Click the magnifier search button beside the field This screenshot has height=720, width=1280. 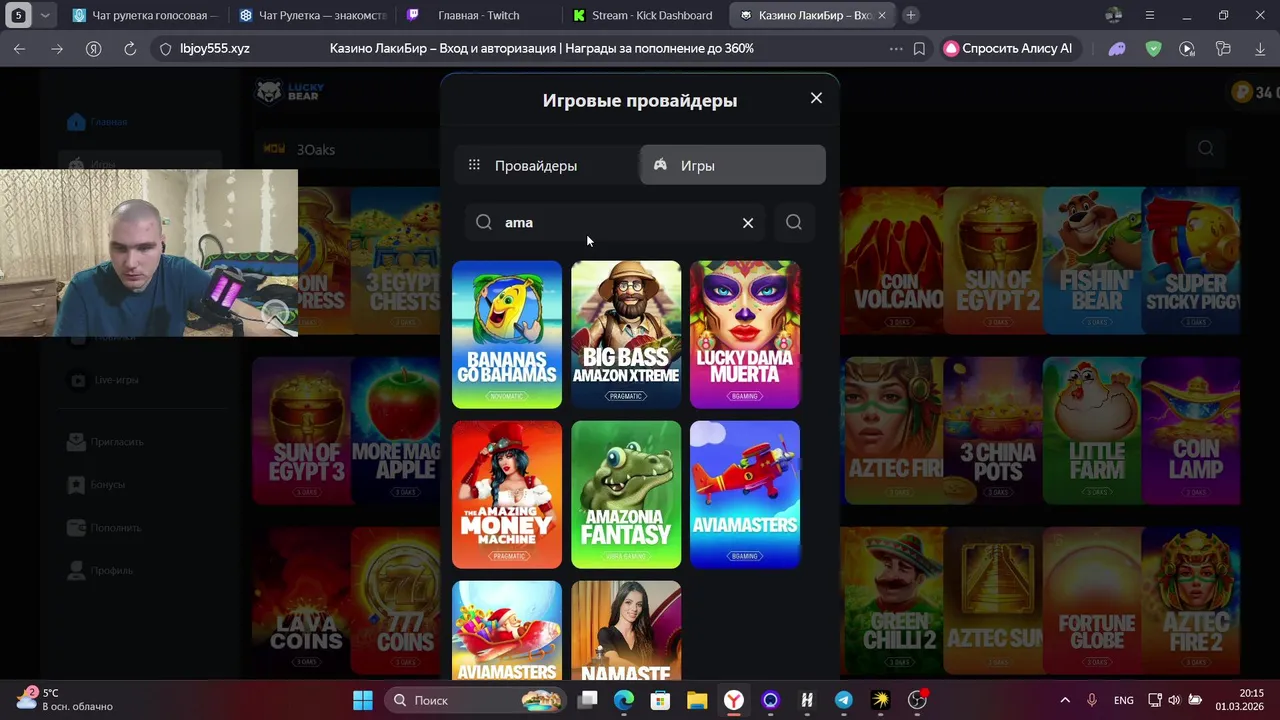click(794, 223)
